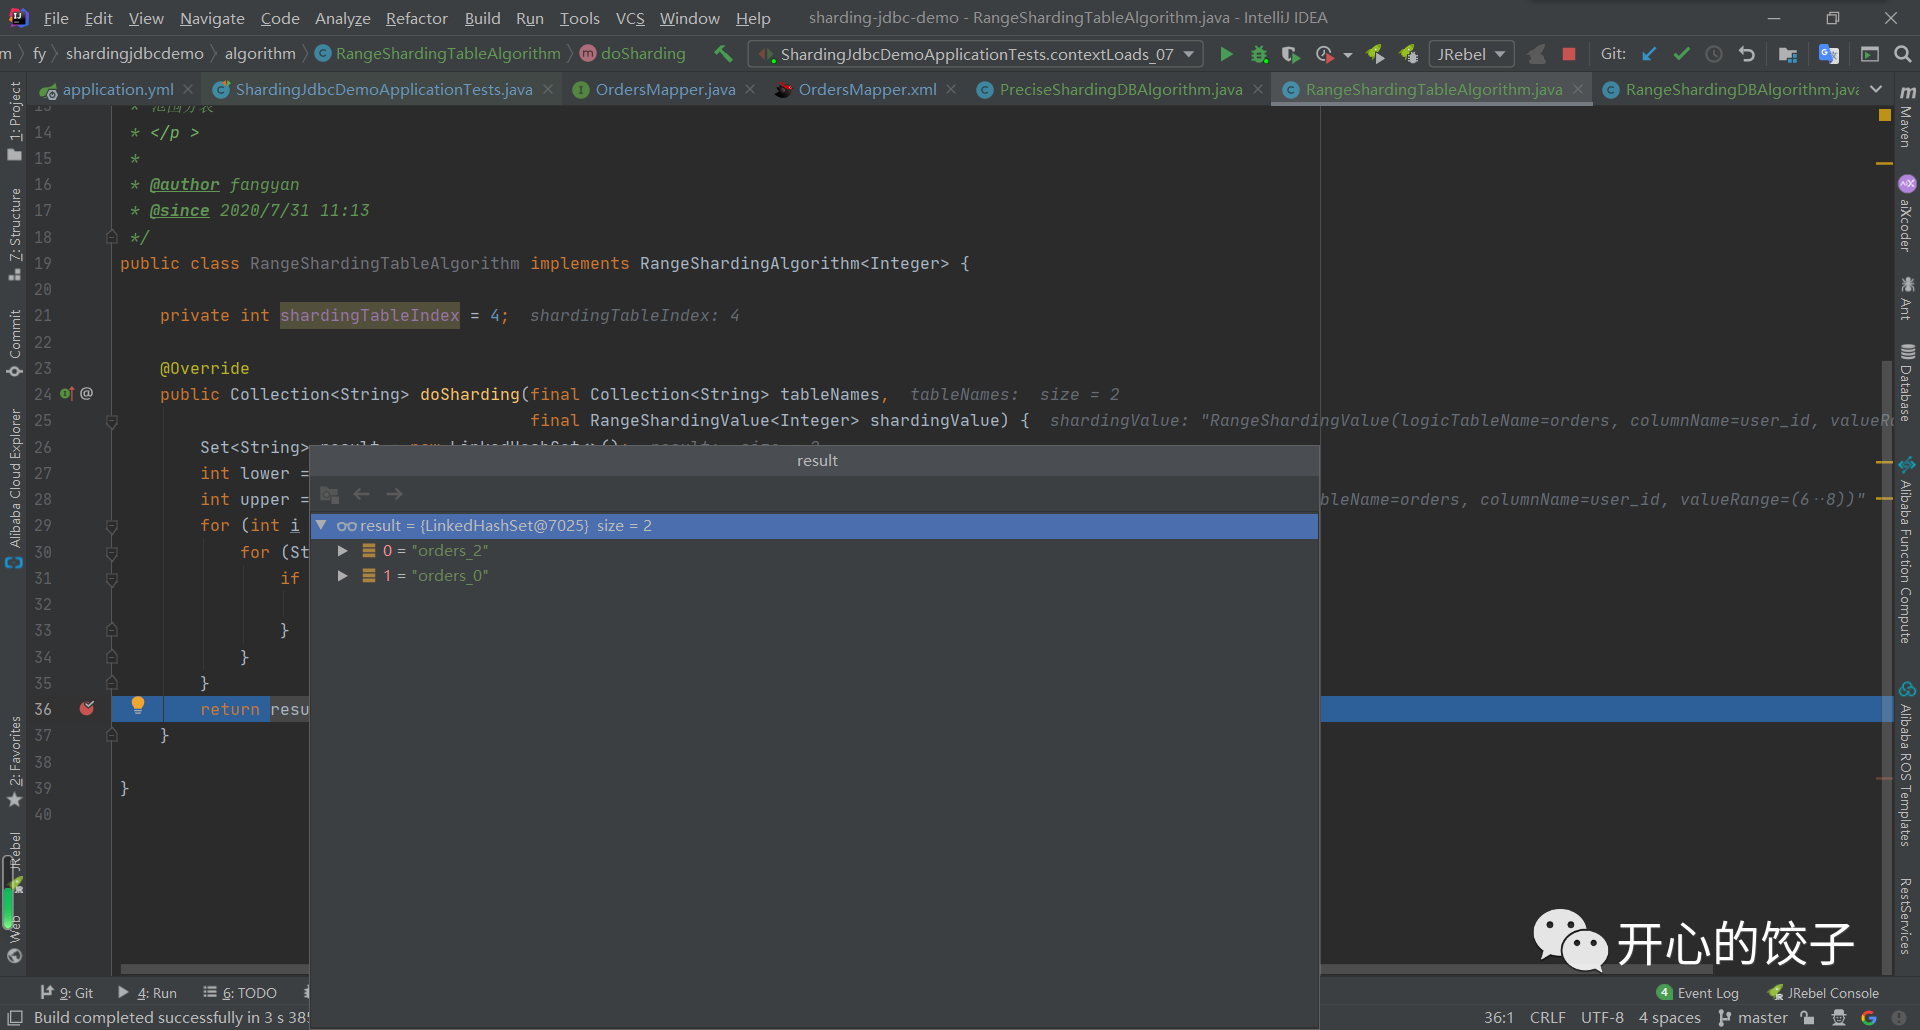
Task: Open the Database side panel
Action: tap(1907, 383)
